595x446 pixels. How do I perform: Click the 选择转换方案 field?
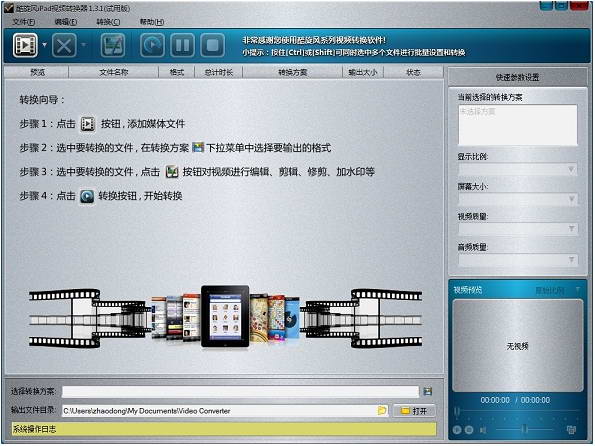point(240,391)
